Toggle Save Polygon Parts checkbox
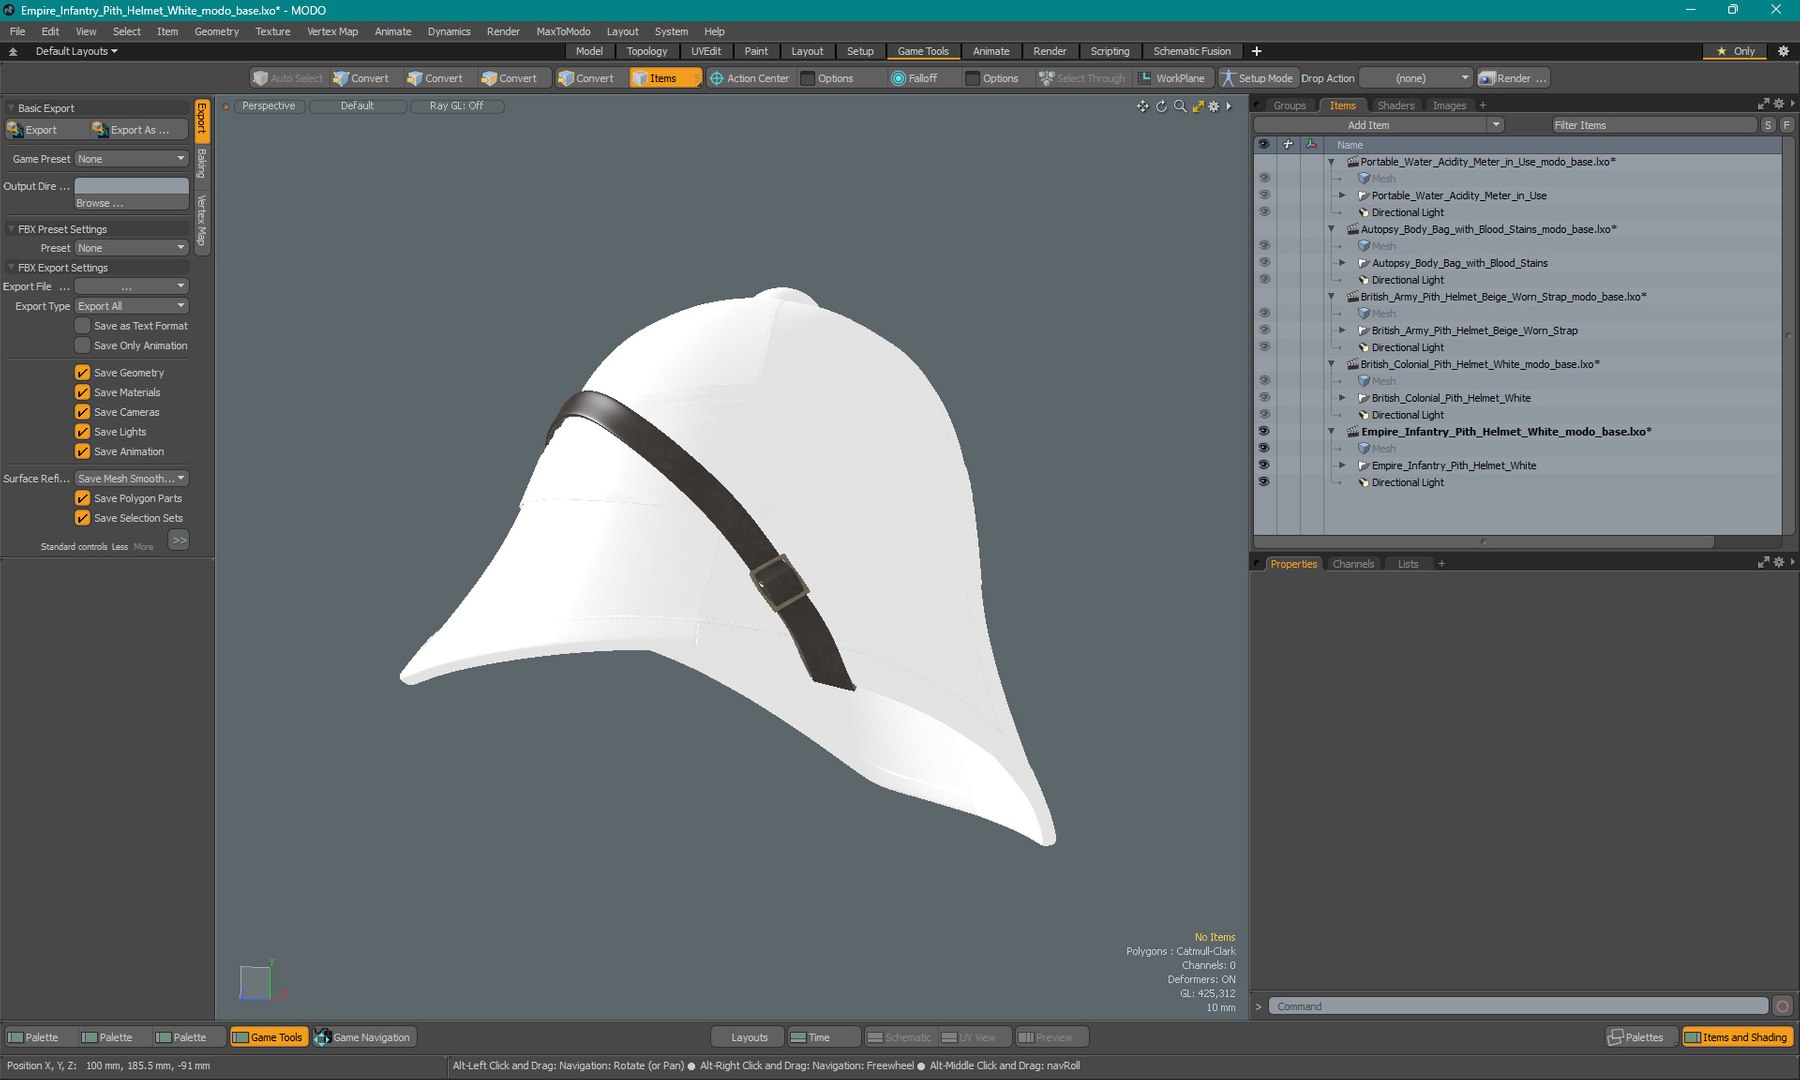This screenshot has width=1800, height=1080. [x=83, y=498]
